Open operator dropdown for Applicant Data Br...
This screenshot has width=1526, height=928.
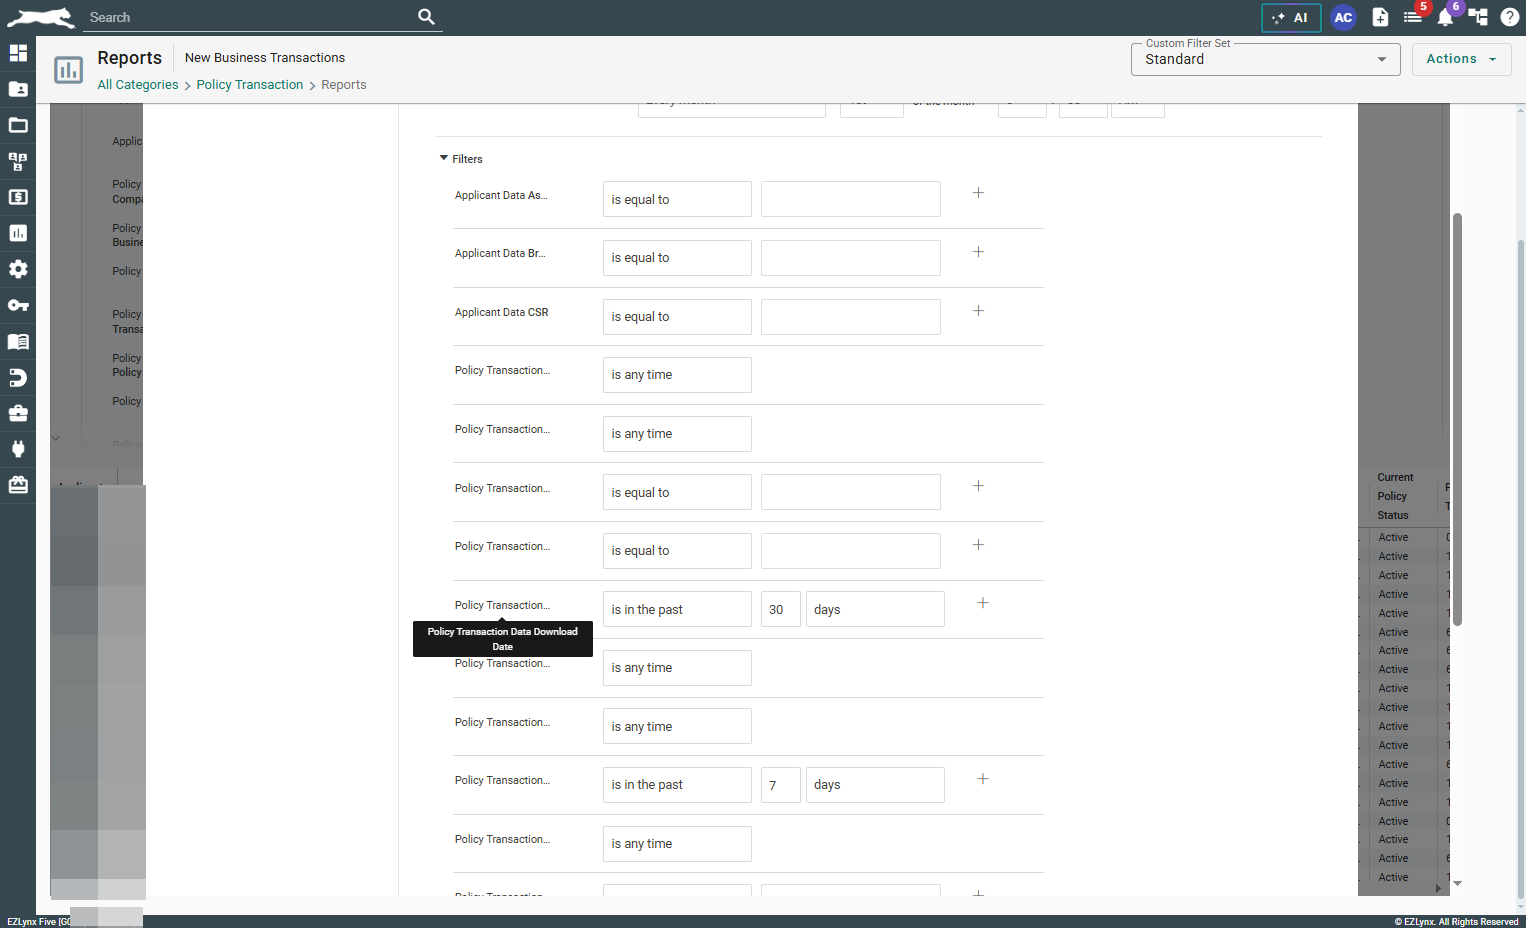coord(677,258)
